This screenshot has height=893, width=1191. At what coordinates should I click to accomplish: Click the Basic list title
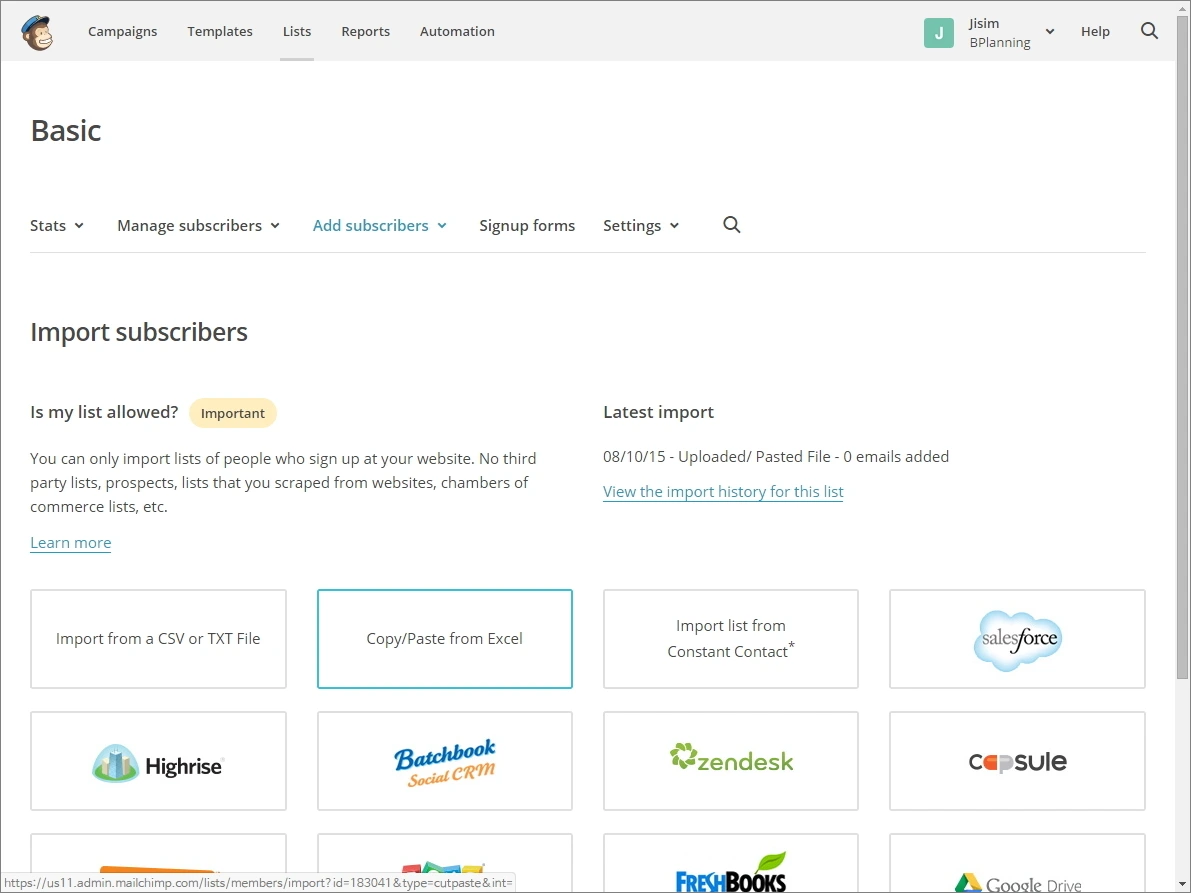click(66, 131)
